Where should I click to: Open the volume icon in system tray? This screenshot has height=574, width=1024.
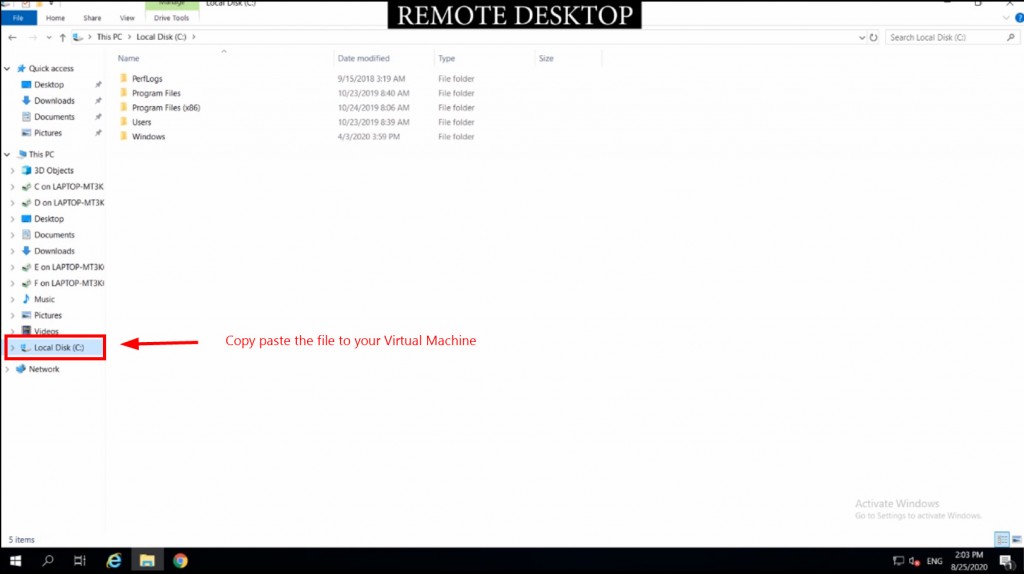pos(914,561)
